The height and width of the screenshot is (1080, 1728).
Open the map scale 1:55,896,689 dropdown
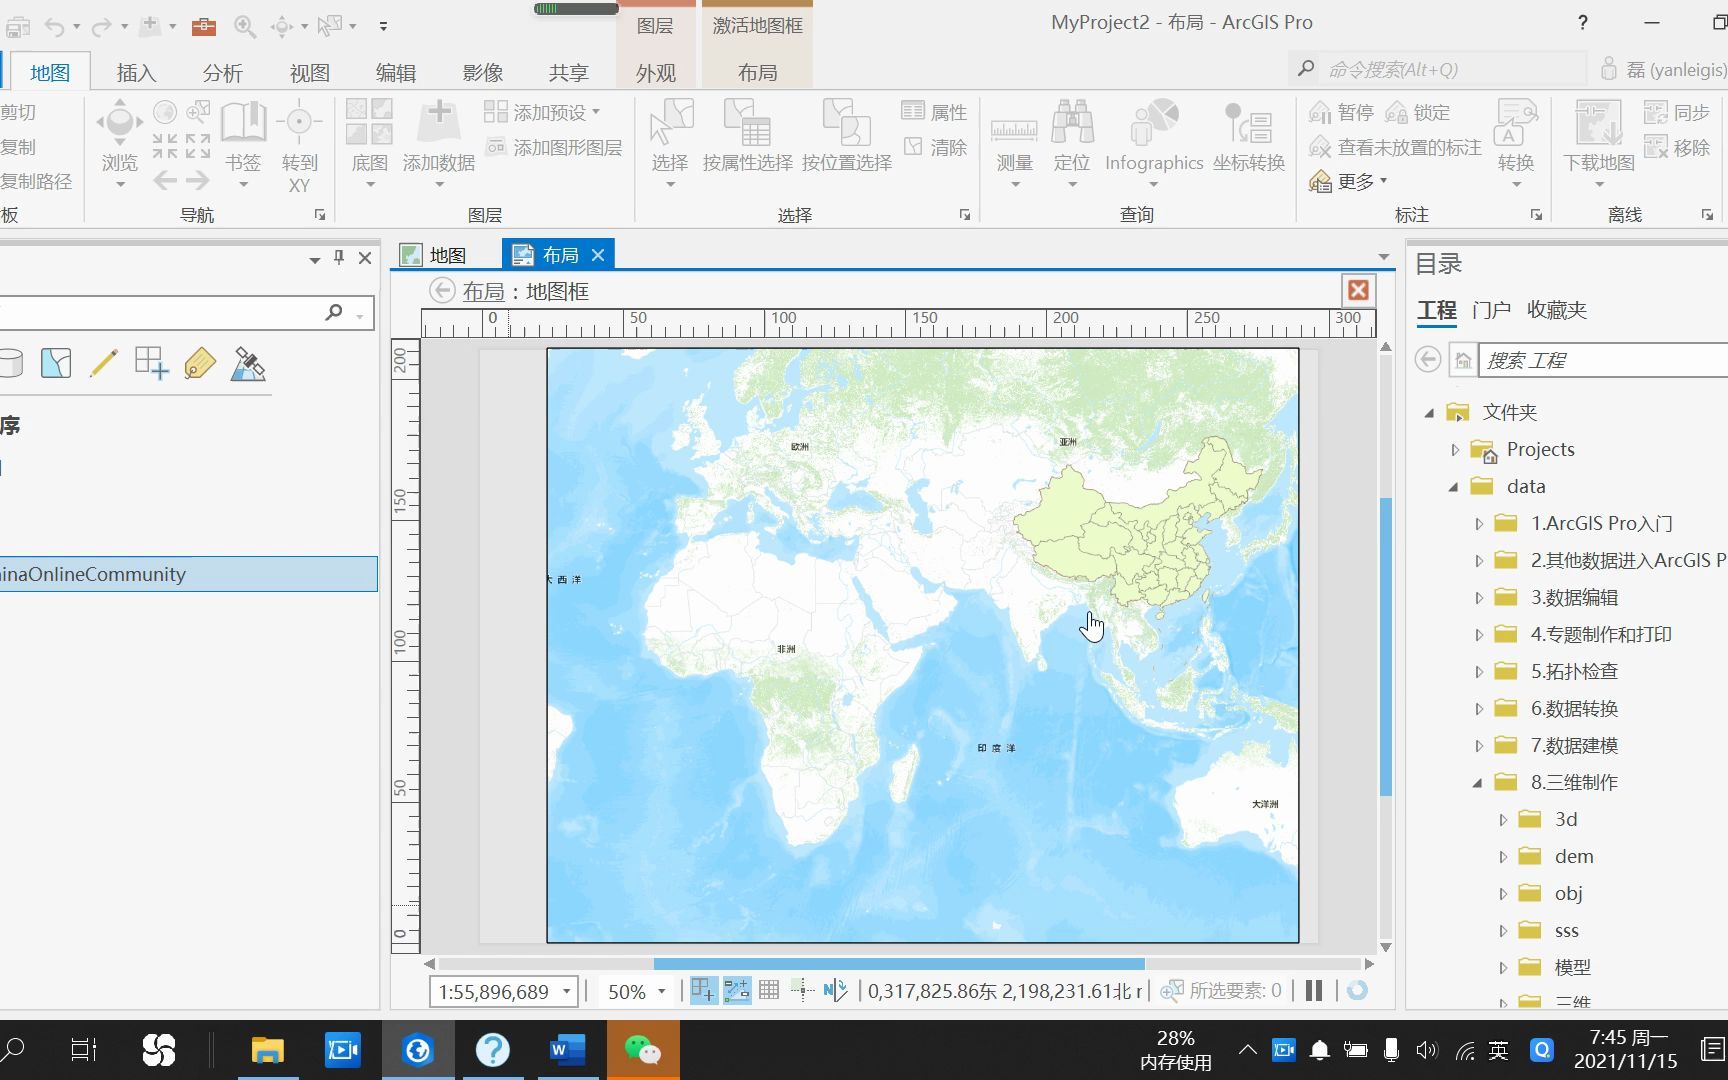[x=563, y=991]
